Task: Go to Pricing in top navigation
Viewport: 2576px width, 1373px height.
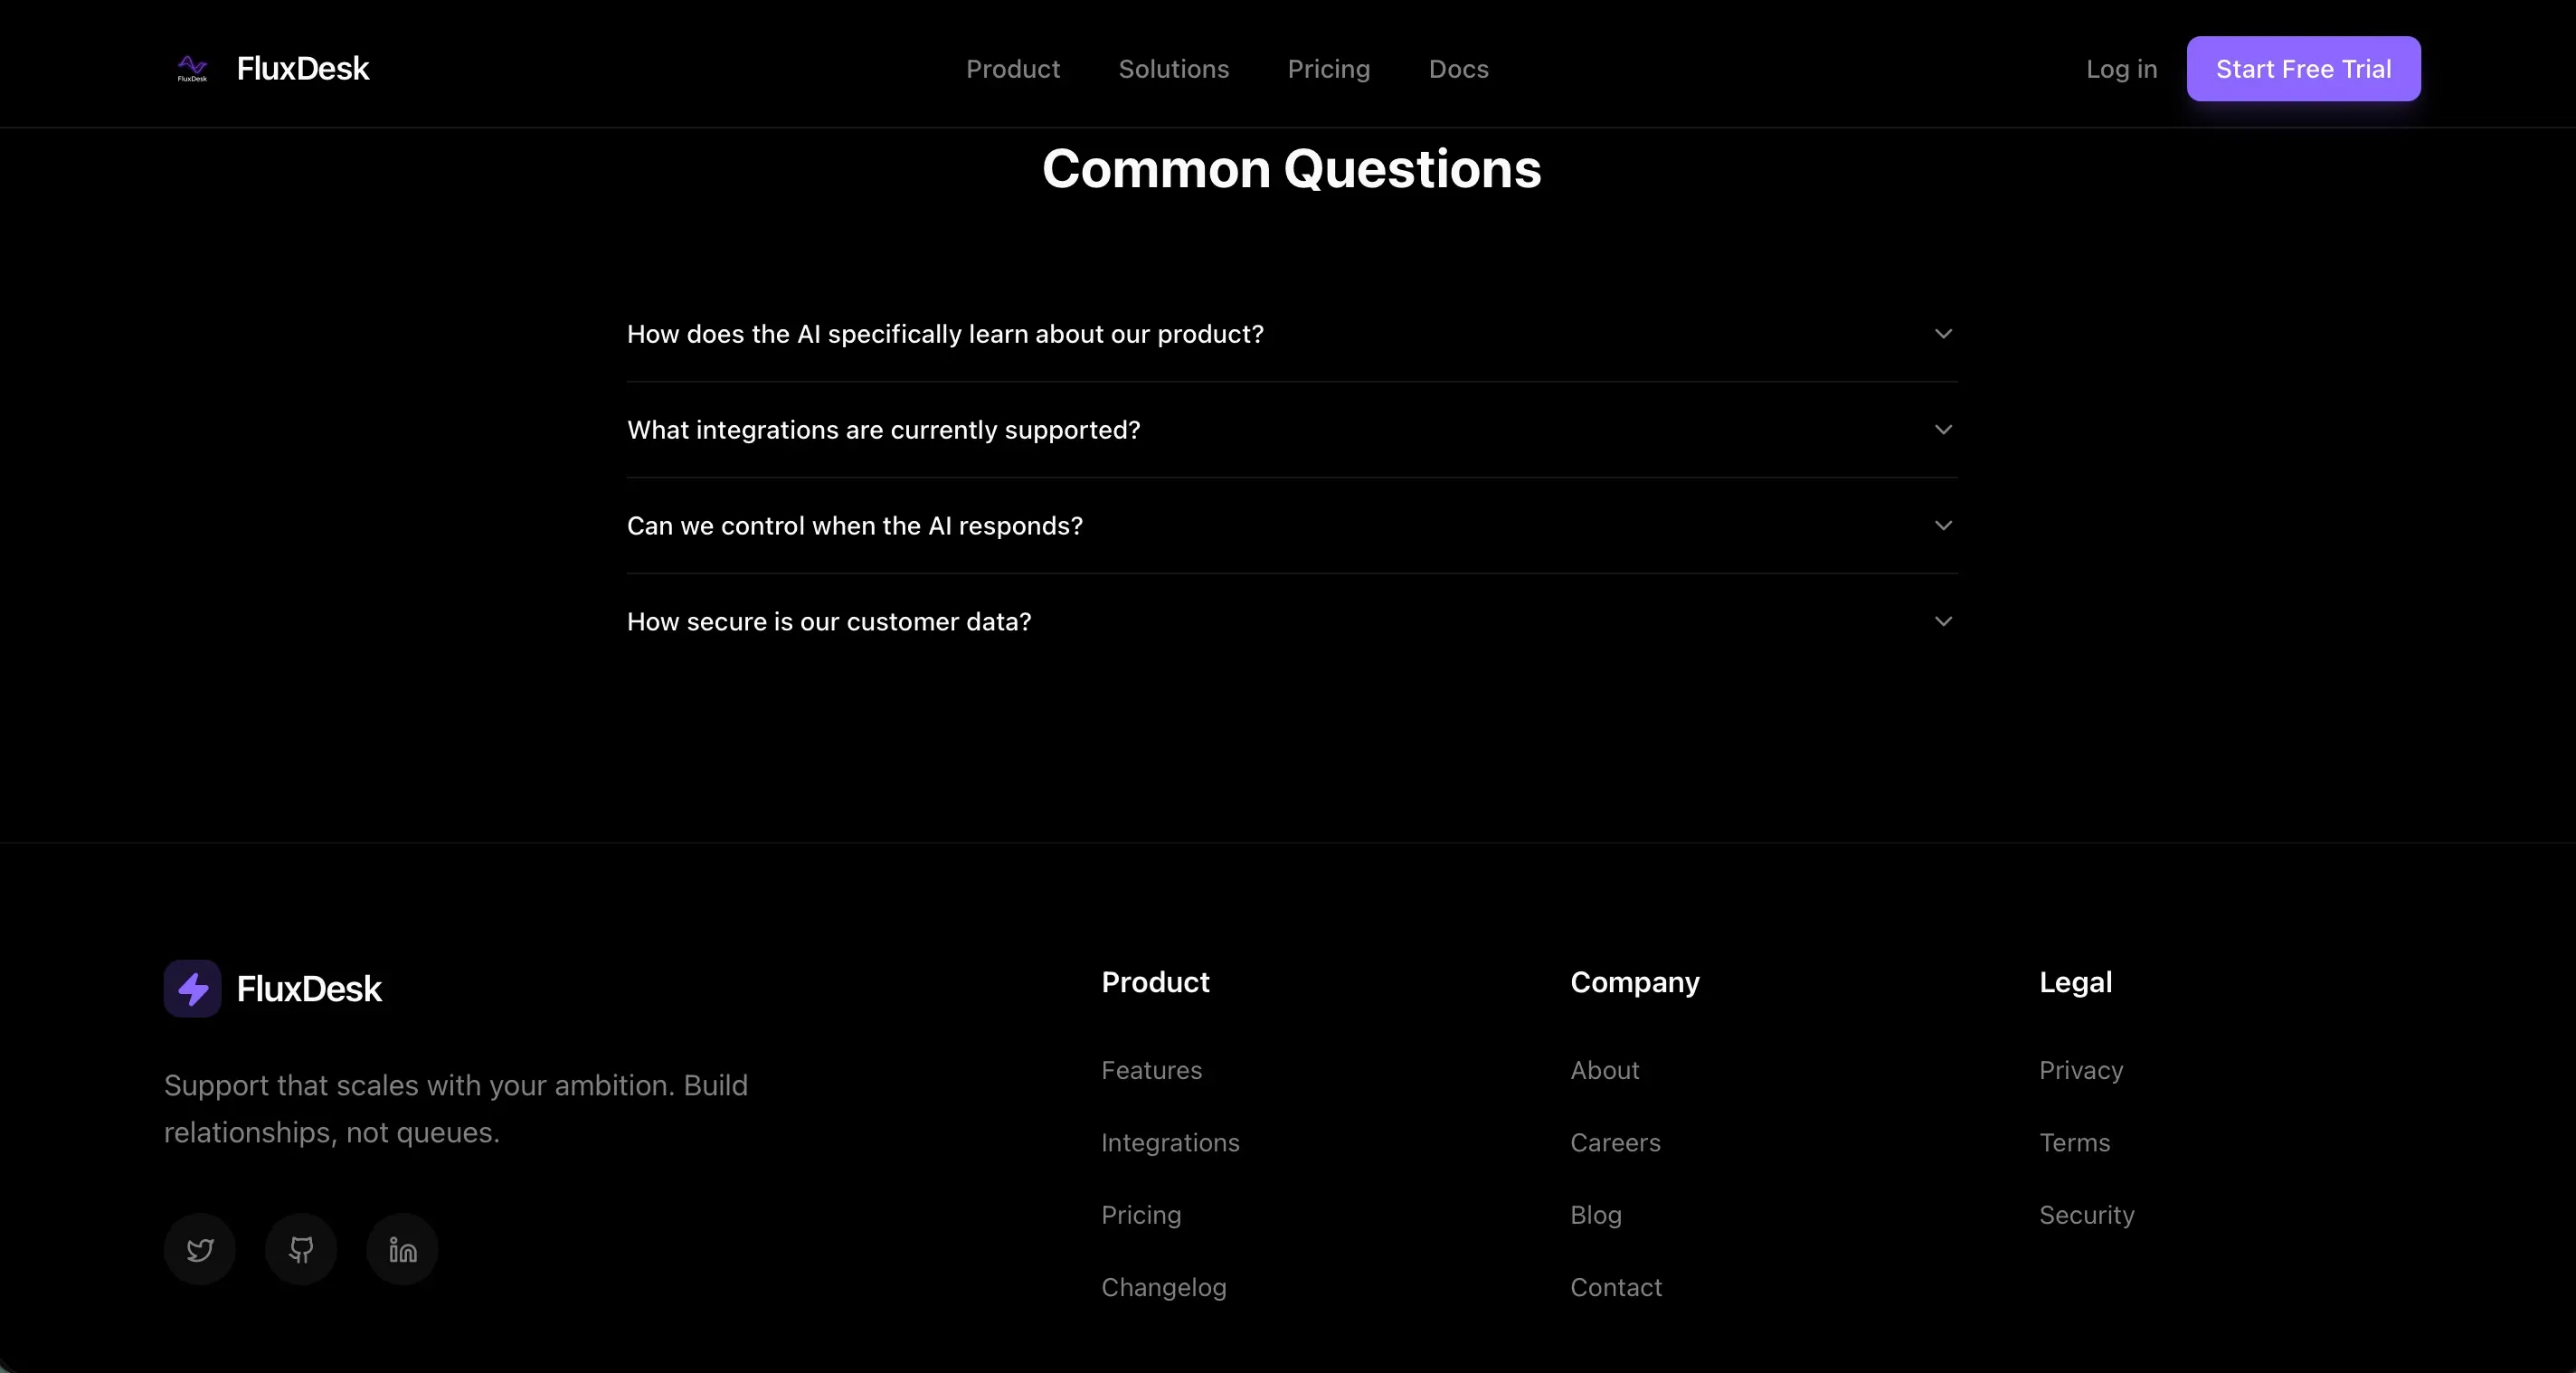Action: [x=1328, y=69]
